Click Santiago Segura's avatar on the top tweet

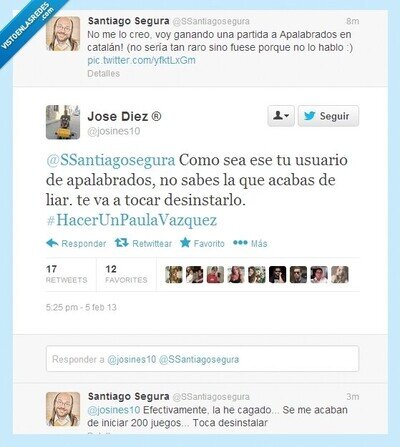click(x=63, y=34)
